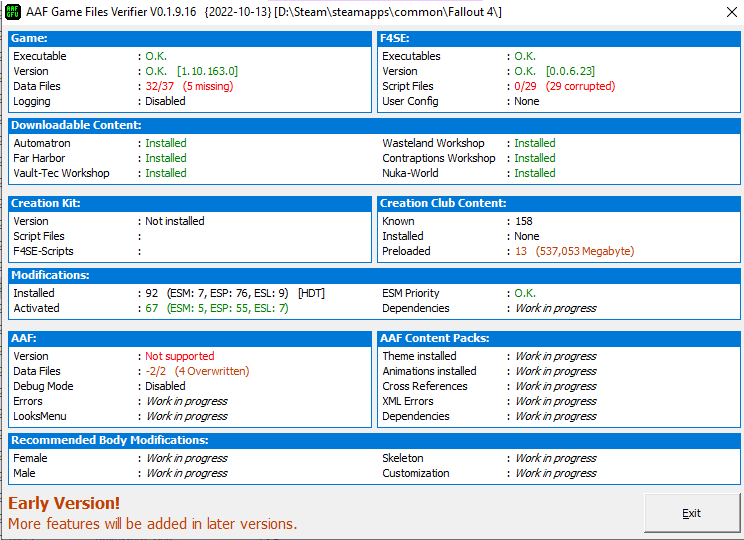744x540 pixels.
Task: Select the 4 Overwritten data files text
Action: click(x=211, y=371)
